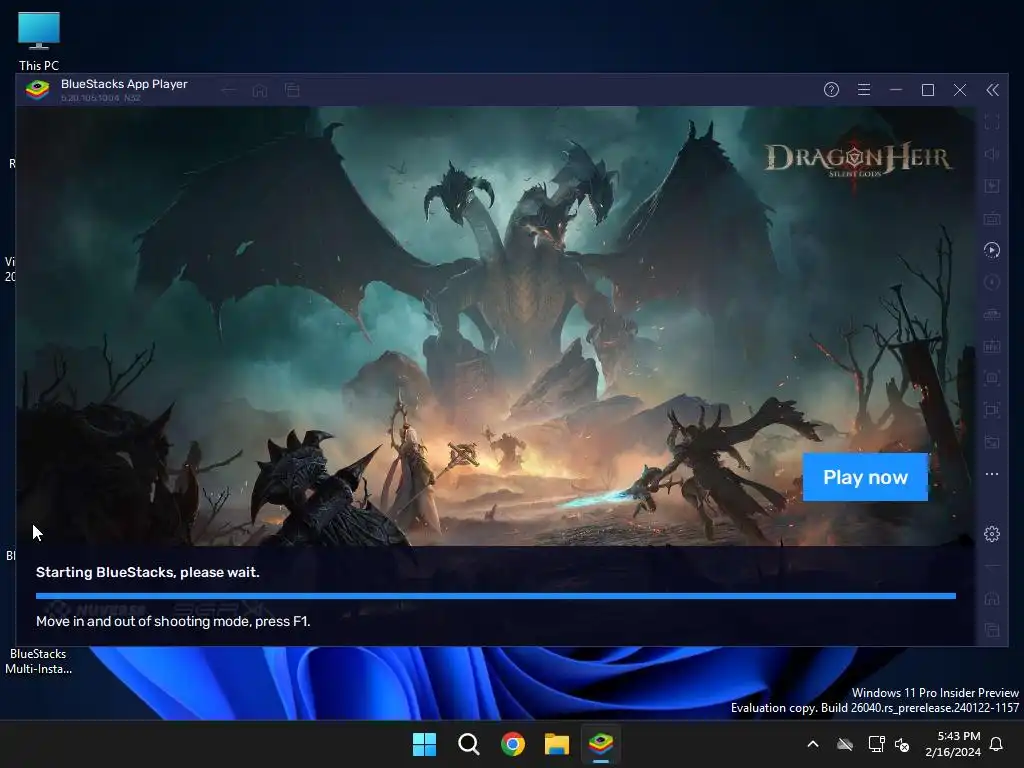Select the This PC desktop icon
Screen dimensions: 1024x768
[x=39, y=40]
